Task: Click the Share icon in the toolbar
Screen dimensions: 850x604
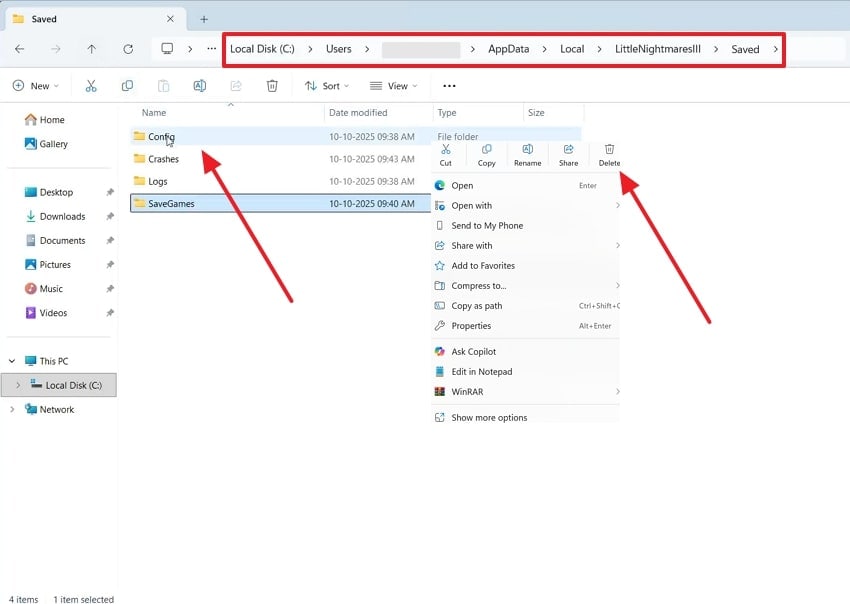Action: (236, 86)
